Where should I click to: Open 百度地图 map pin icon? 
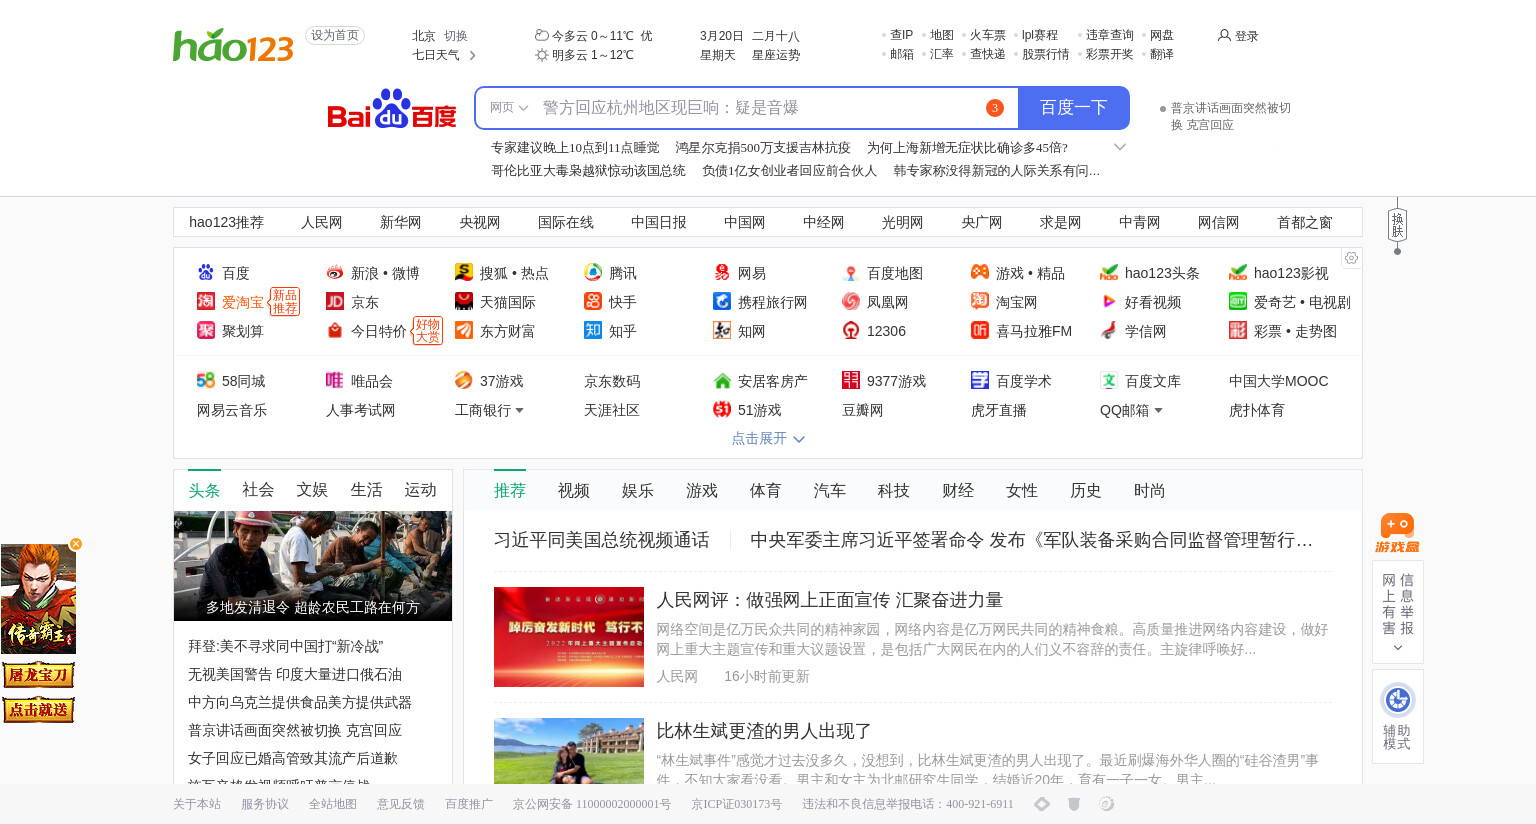[851, 273]
